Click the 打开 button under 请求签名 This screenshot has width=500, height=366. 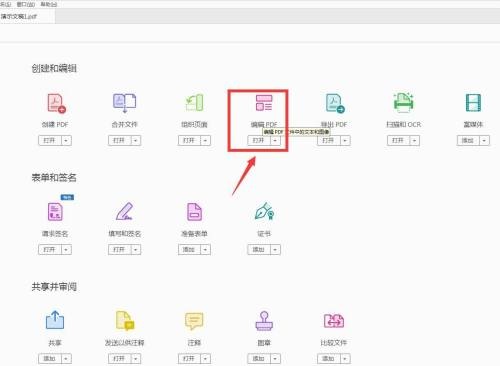coord(50,249)
